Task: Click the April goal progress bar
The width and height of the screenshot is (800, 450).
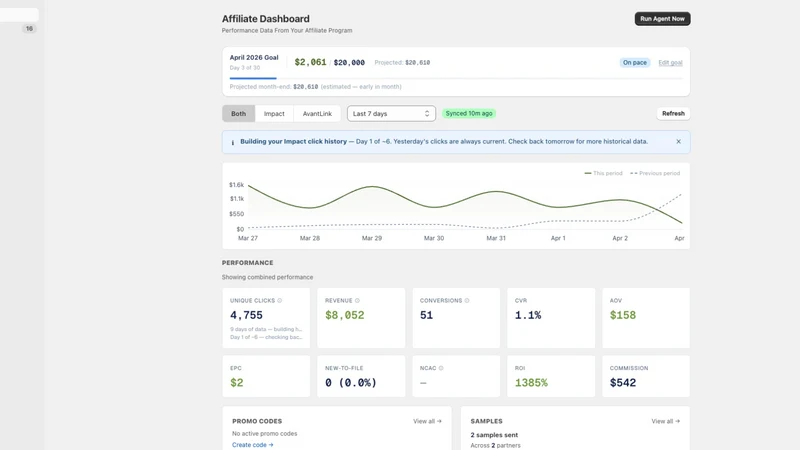Action: point(456,78)
